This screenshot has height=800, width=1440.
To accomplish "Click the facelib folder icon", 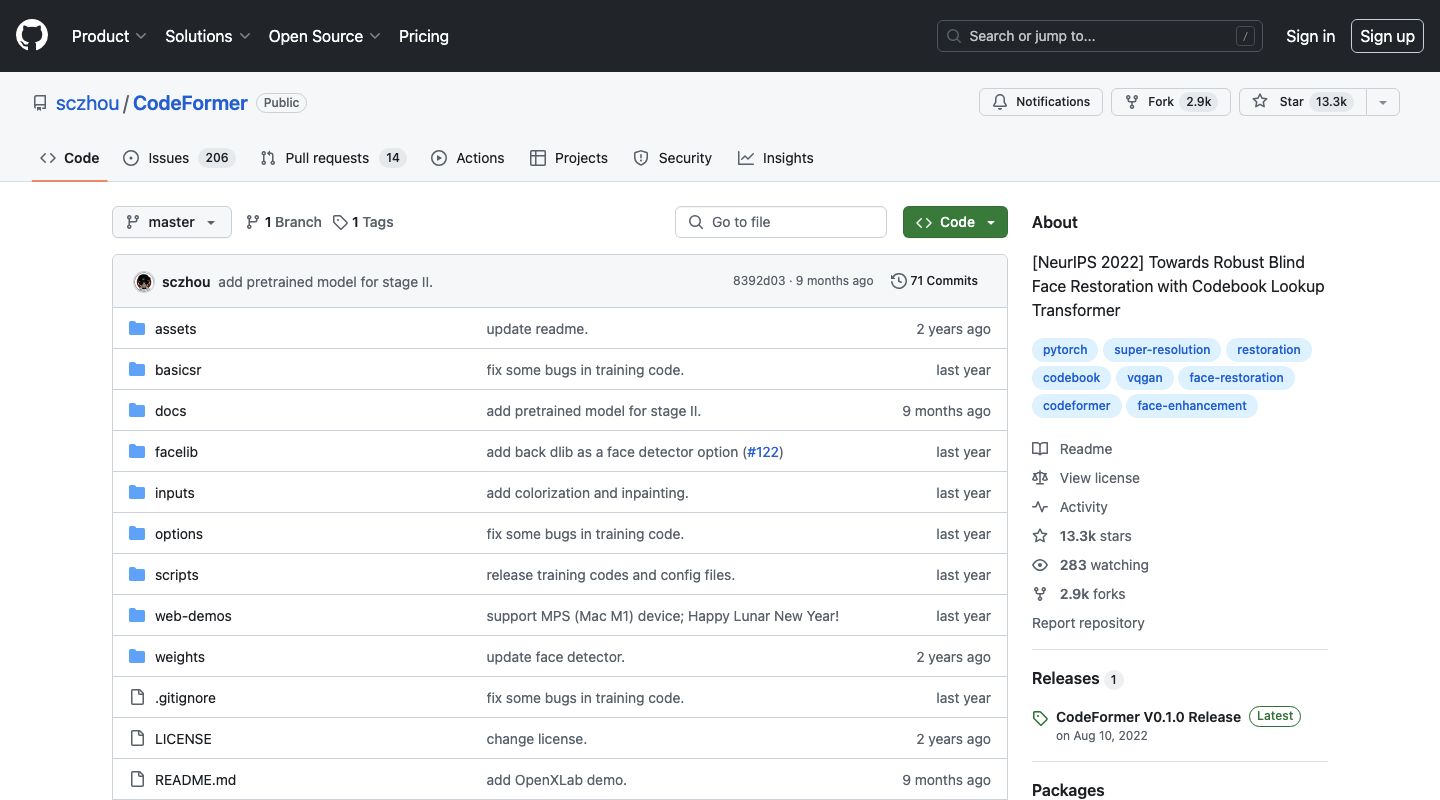I will [x=137, y=452].
